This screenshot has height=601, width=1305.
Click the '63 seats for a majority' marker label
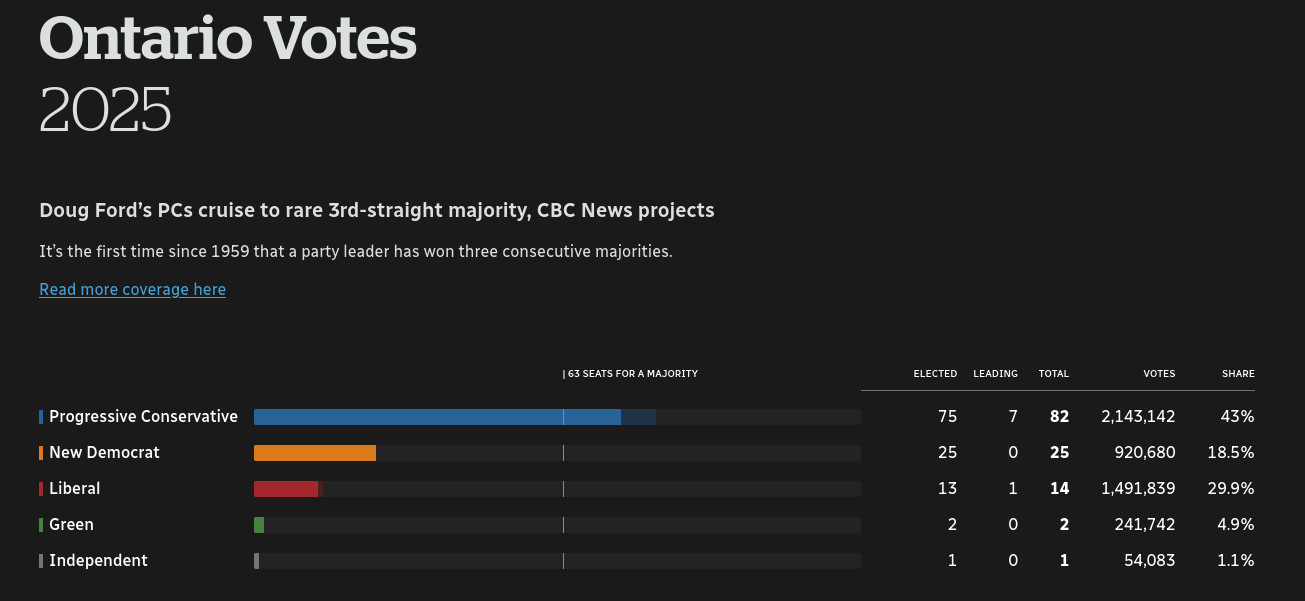tap(631, 374)
